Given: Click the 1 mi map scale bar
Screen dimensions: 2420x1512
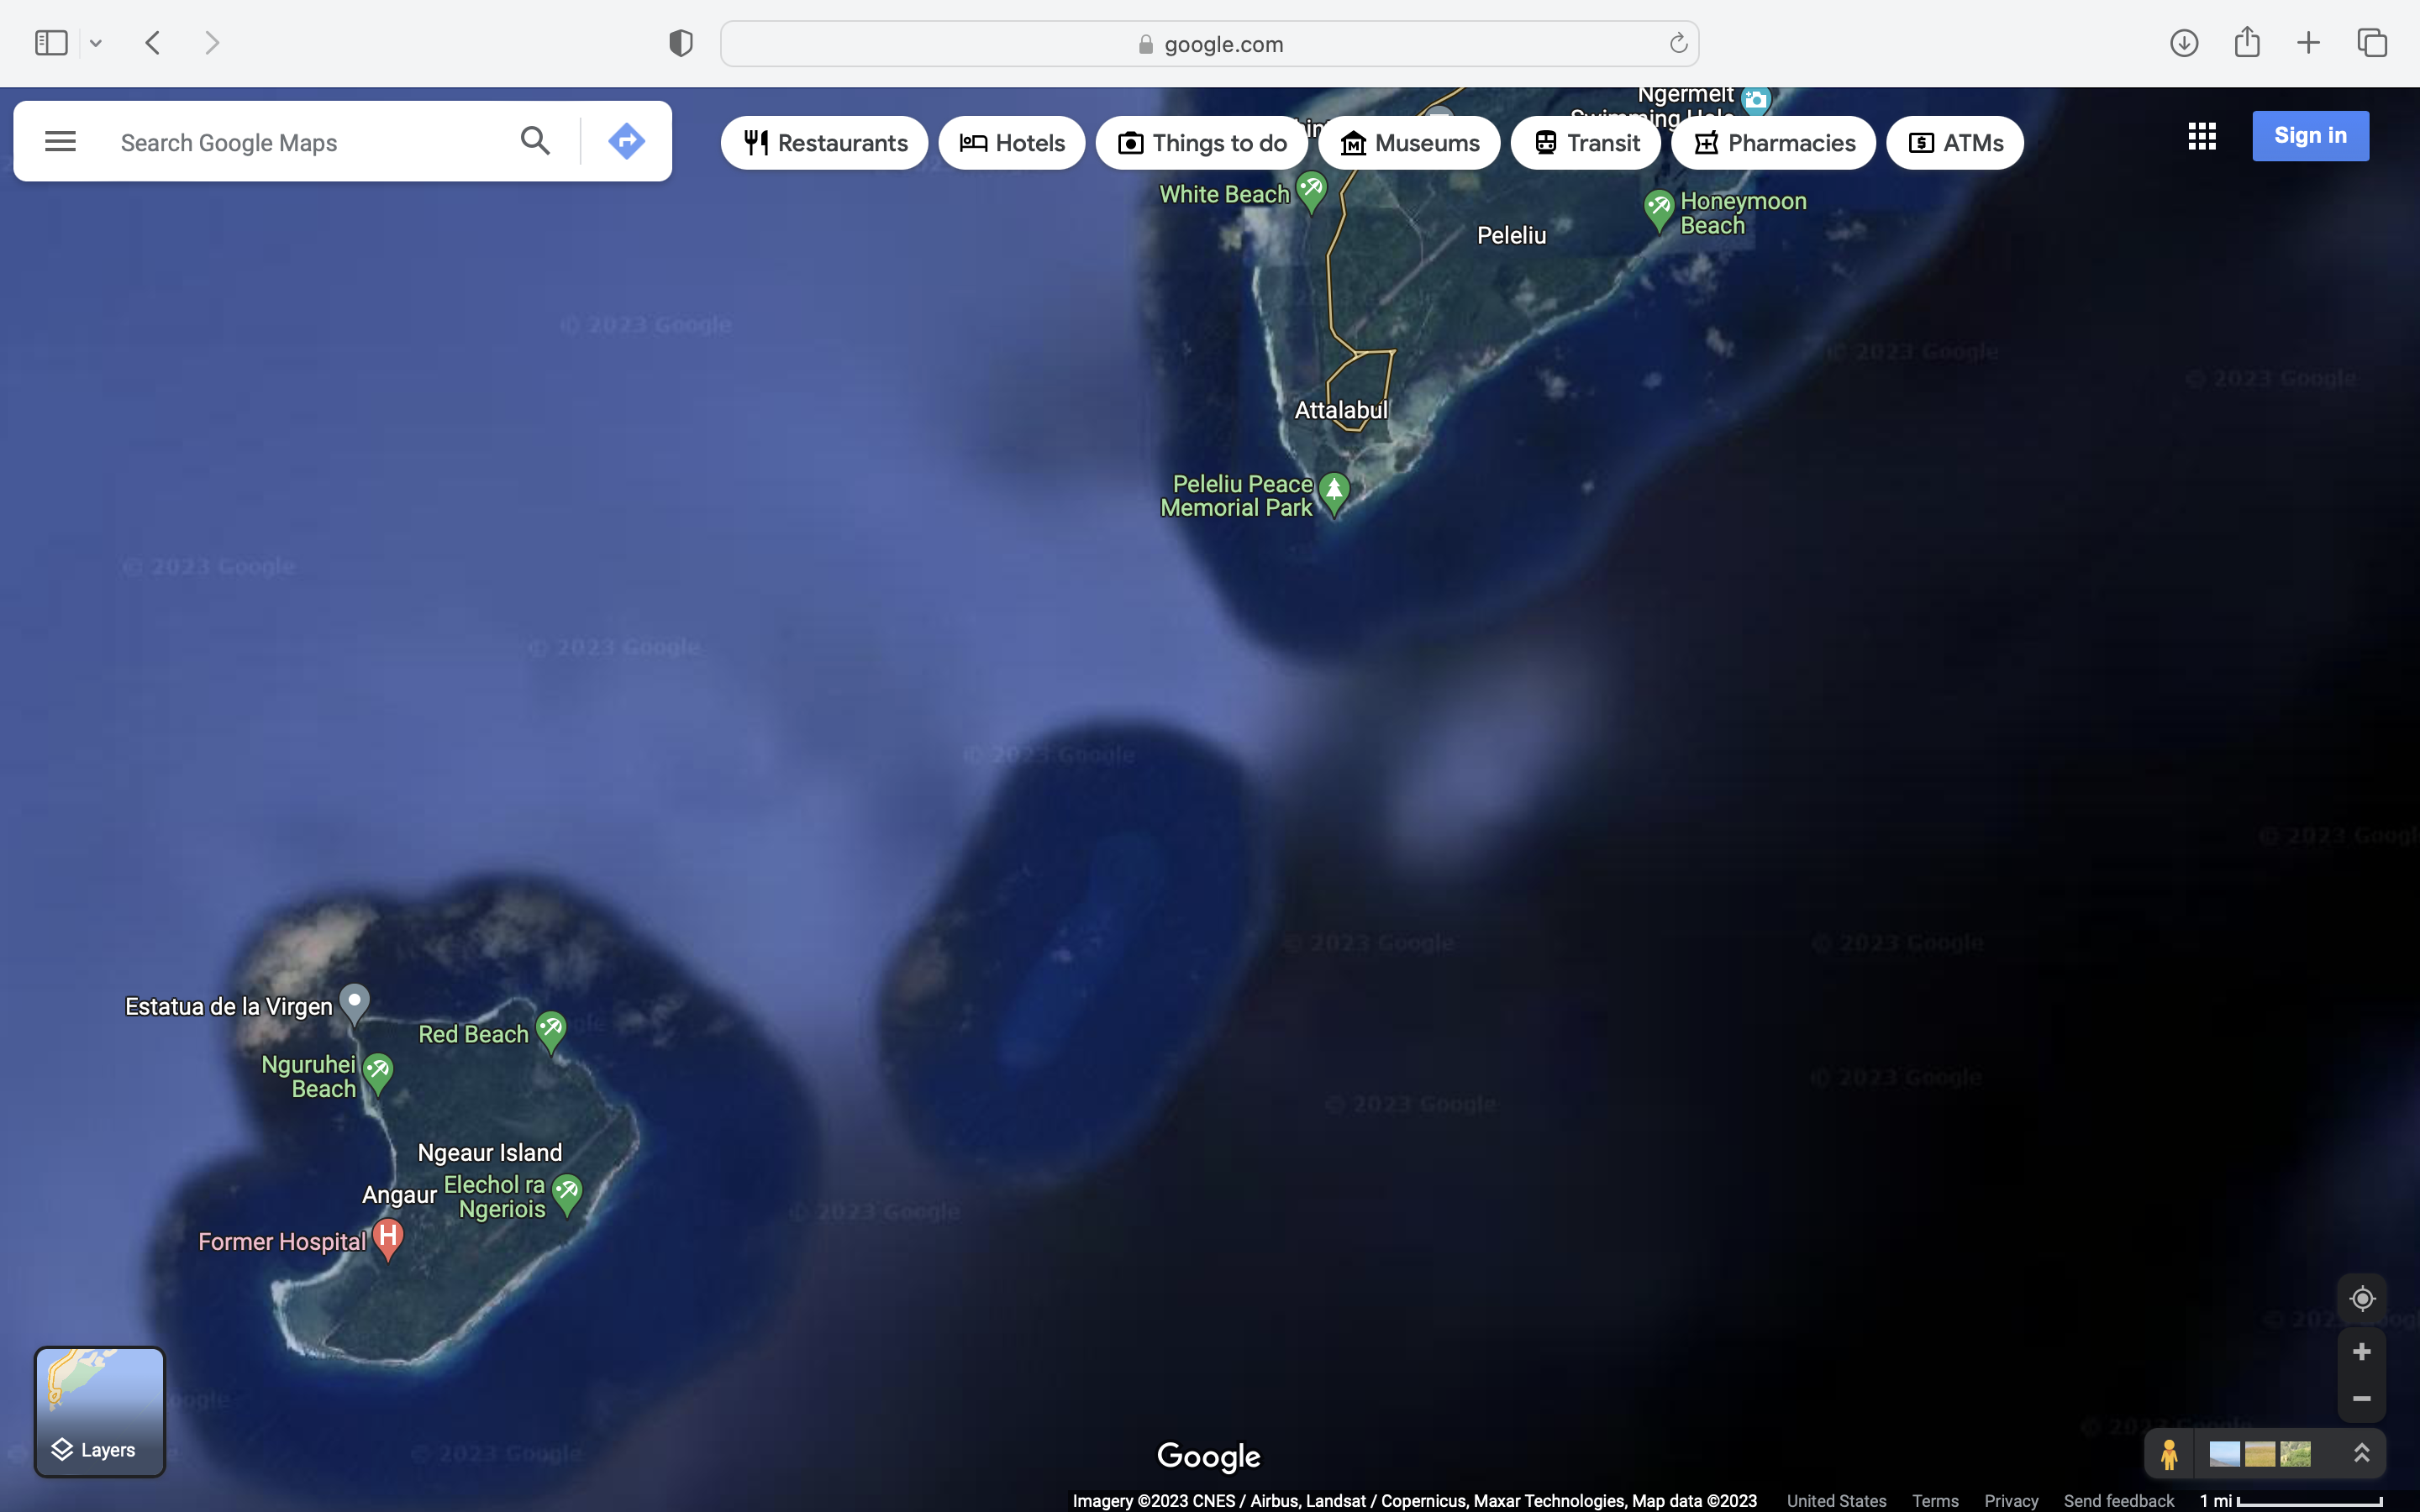Looking at the screenshot, I should pos(2290,1500).
